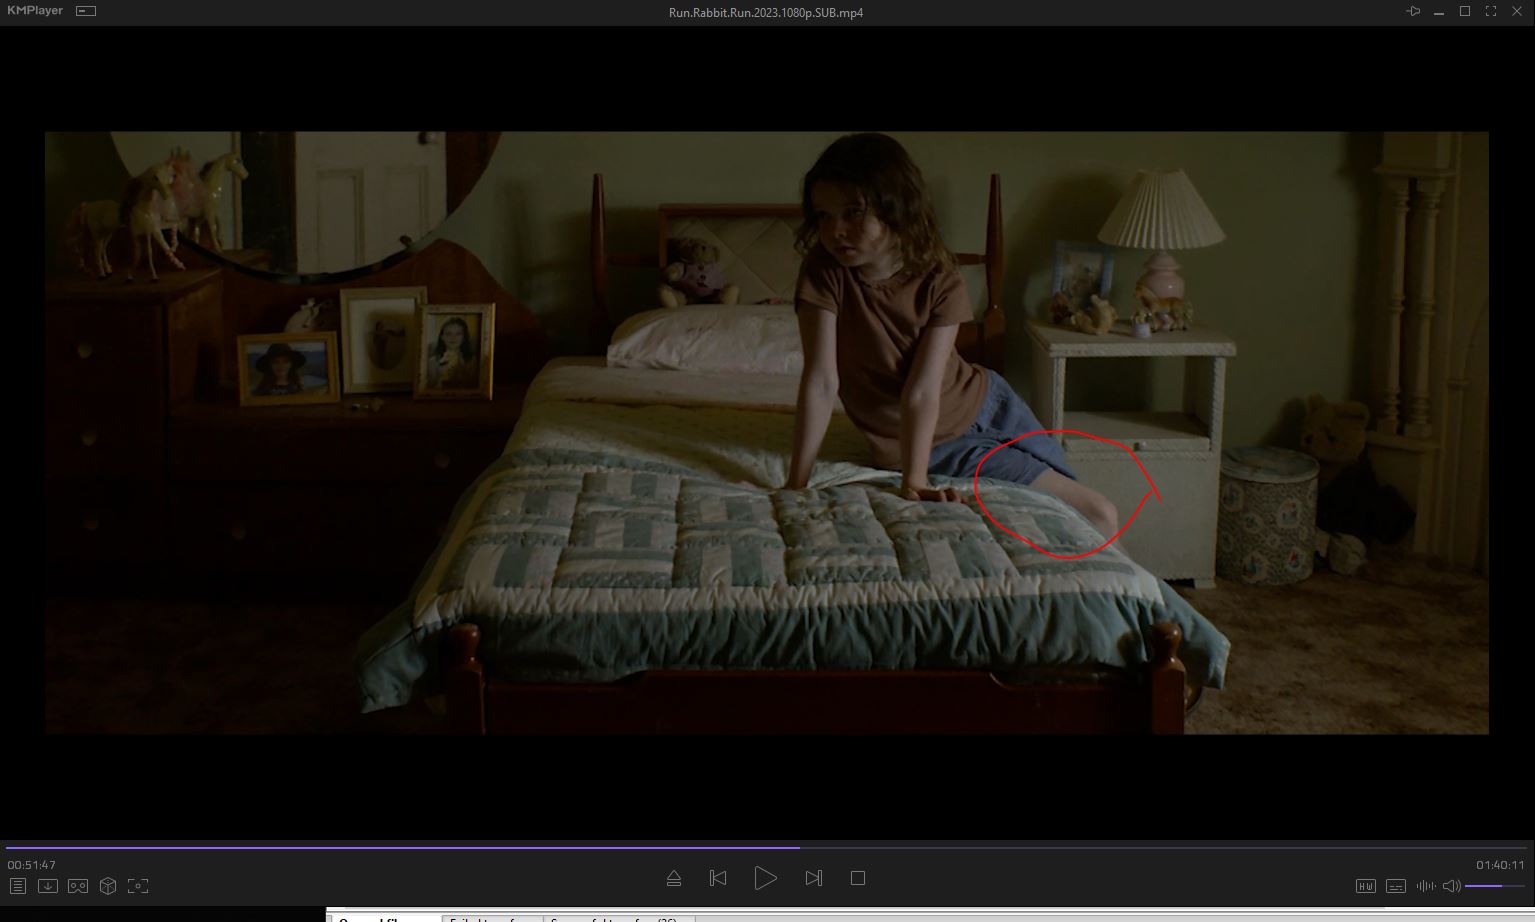This screenshot has width=1535, height=922.
Task: Switch to compact mode next to KMPlayer
Action: [x=86, y=11]
